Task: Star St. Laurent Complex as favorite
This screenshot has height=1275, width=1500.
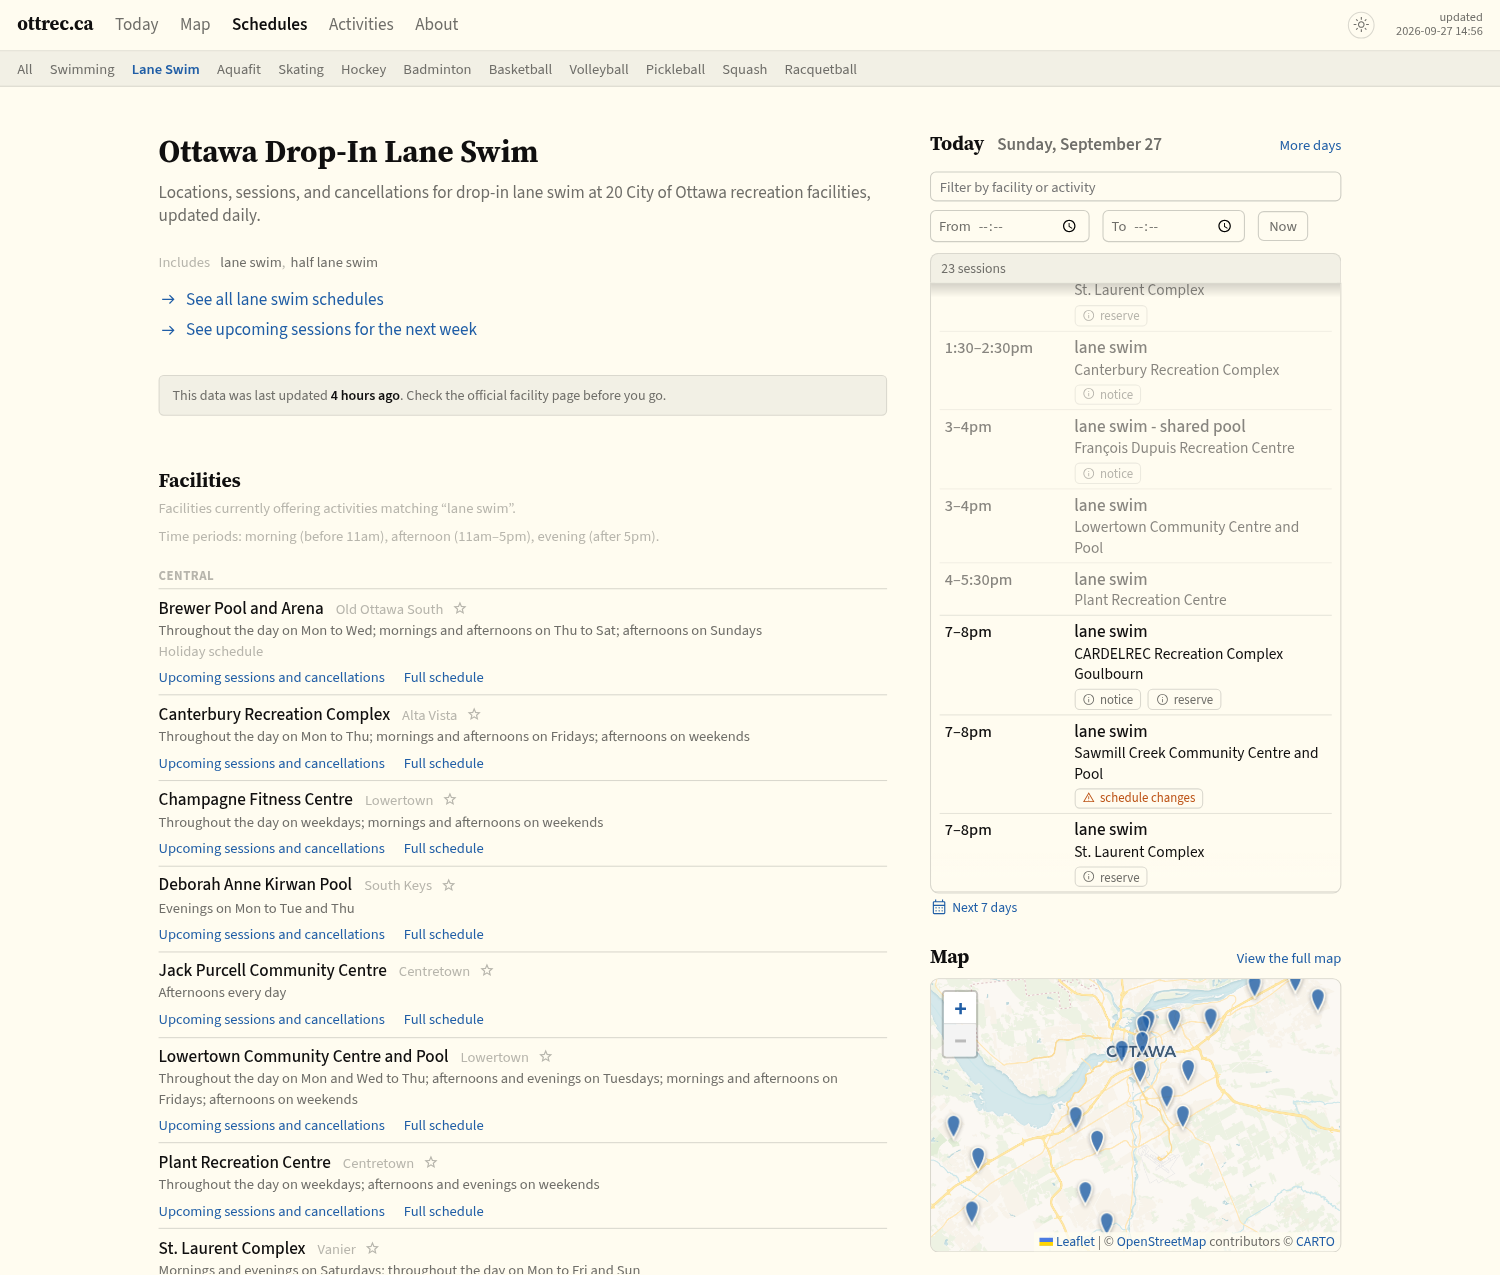Action: tap(372, 1248)
